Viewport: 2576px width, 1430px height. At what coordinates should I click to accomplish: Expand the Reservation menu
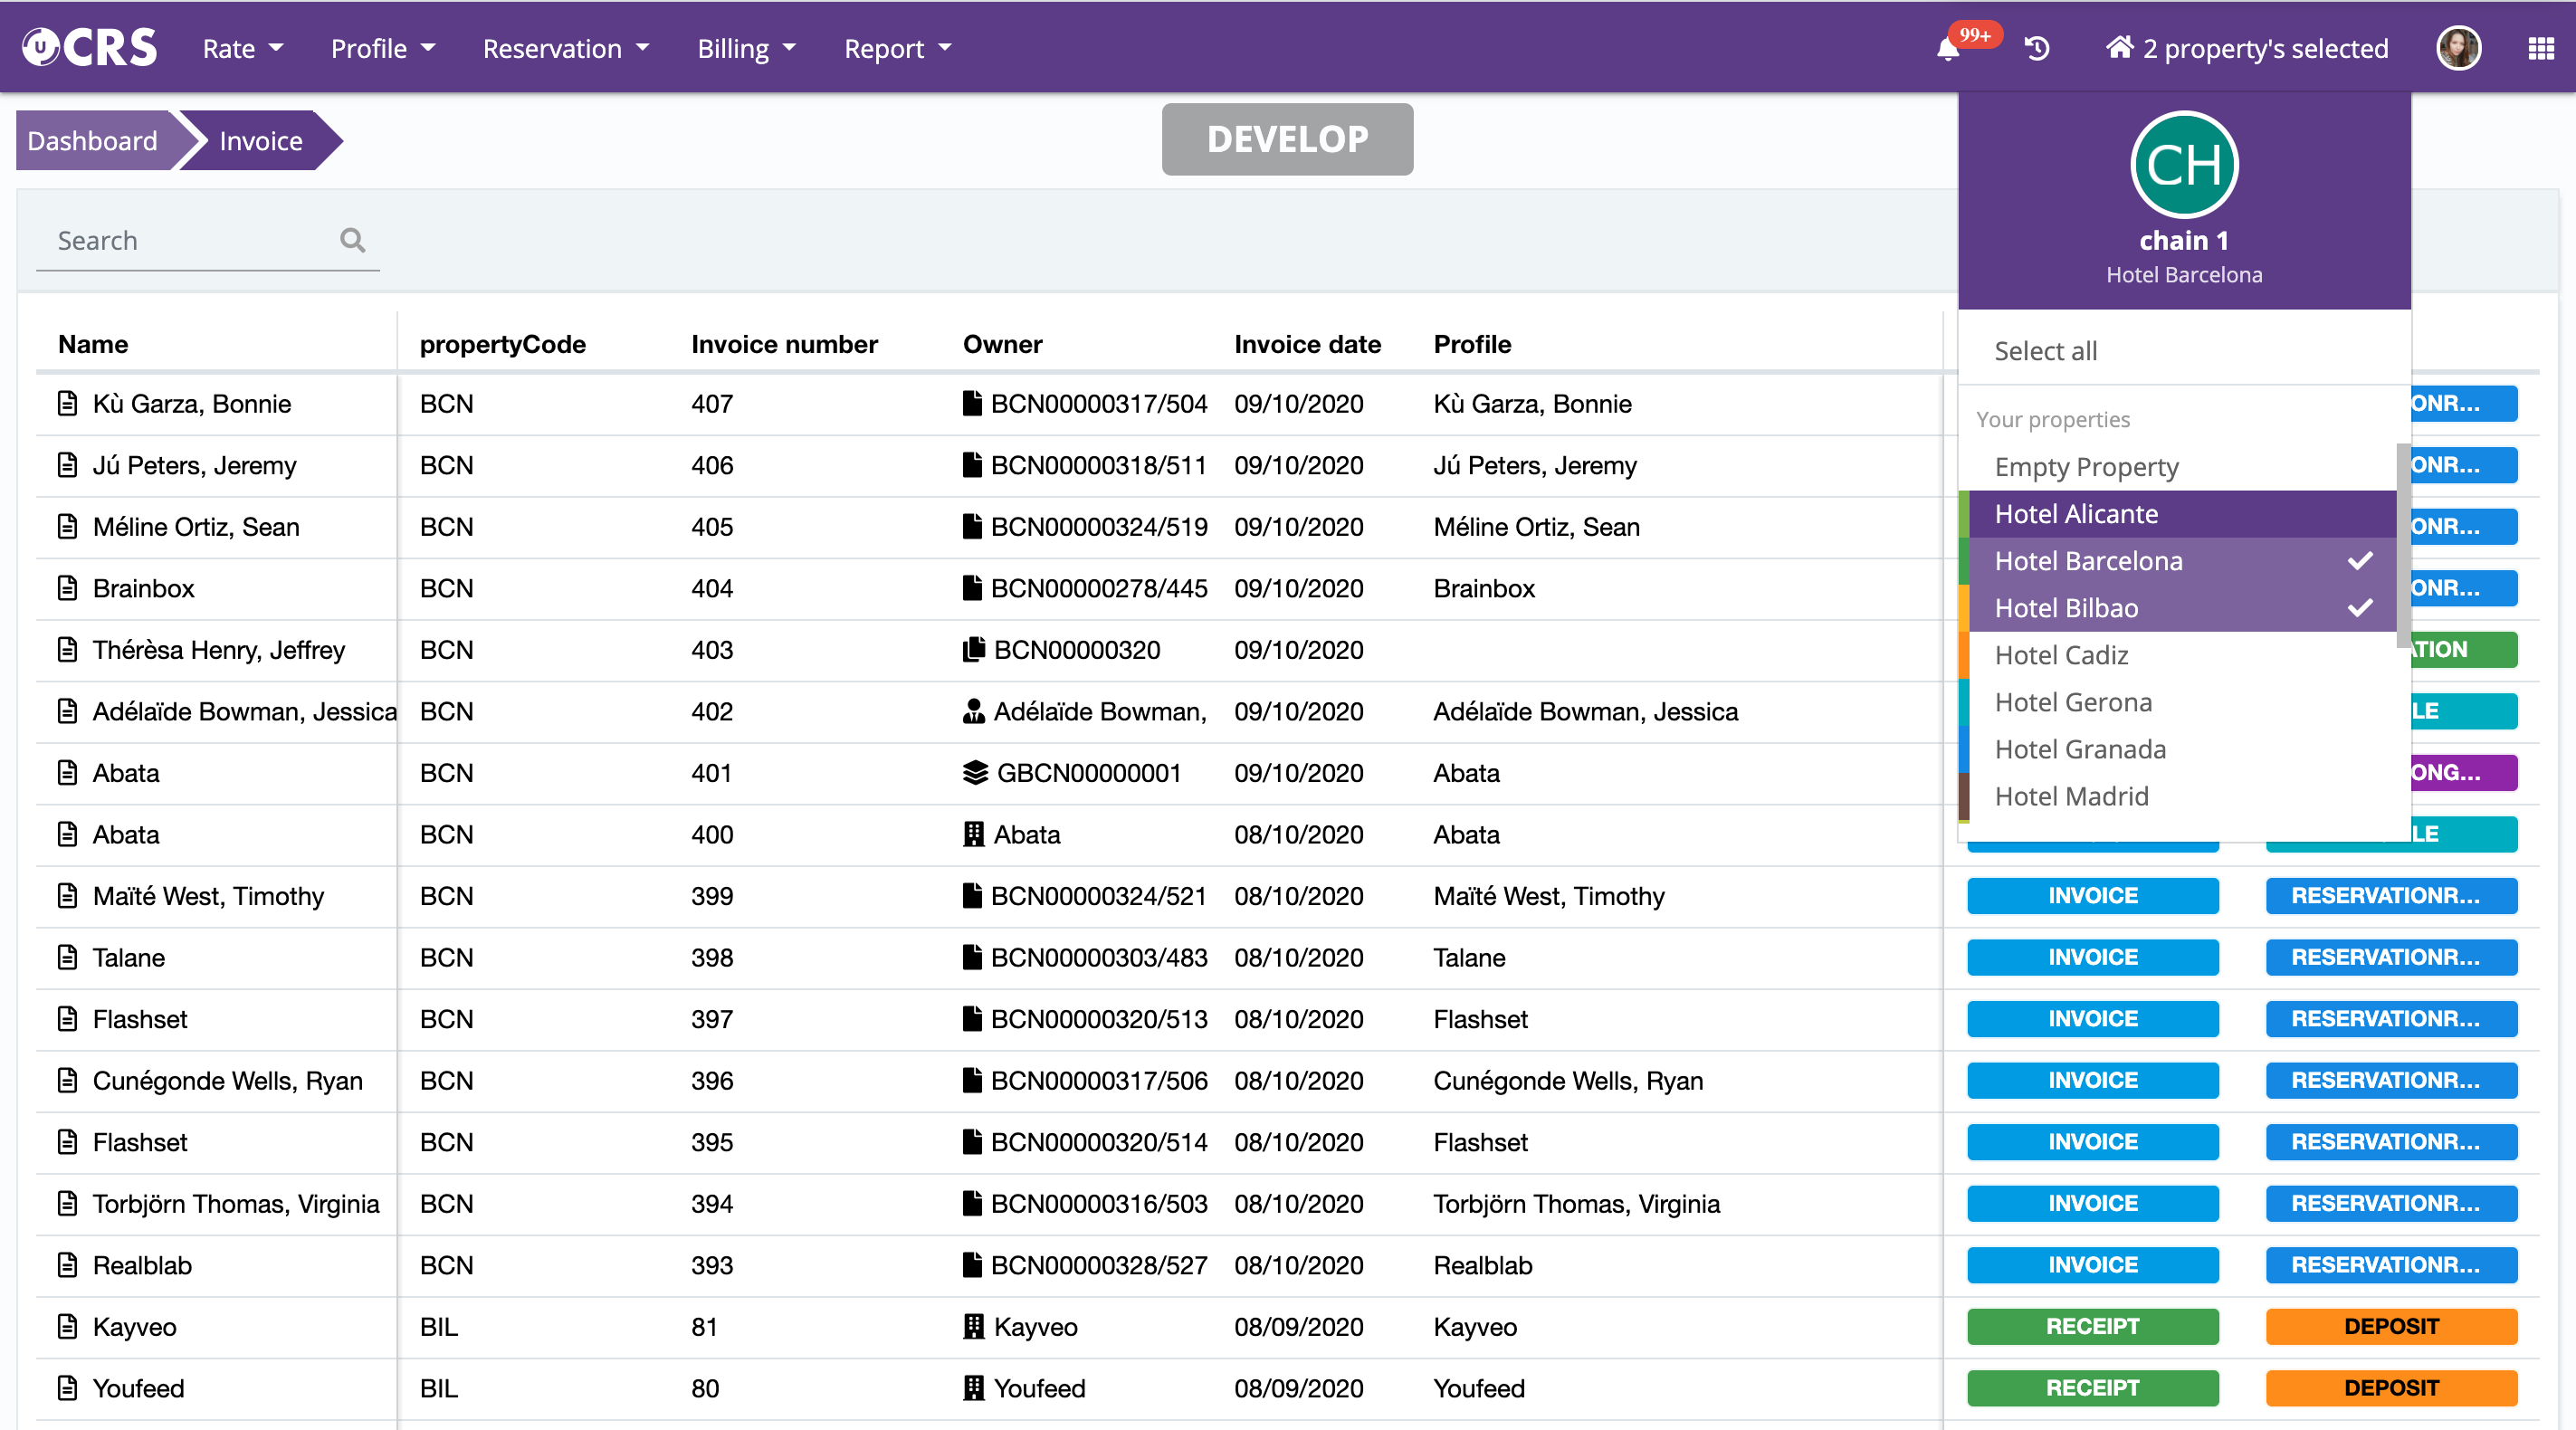pyautogui.click(x=566, y=48)
